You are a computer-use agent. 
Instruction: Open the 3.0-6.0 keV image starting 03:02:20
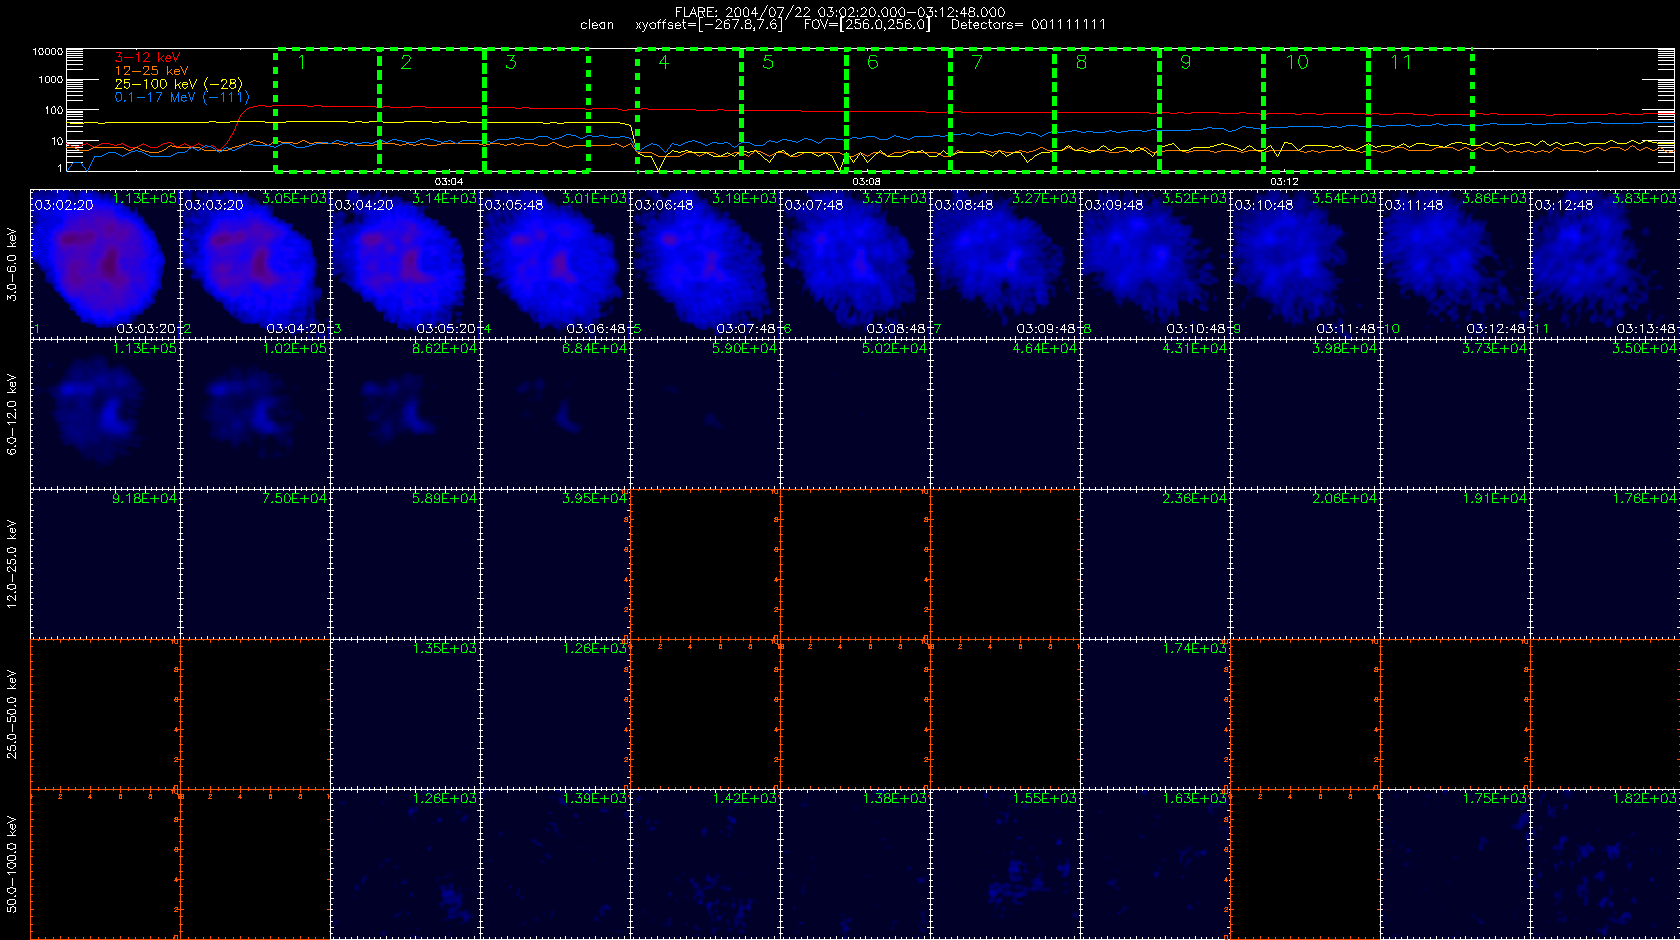tap(105, 264)
